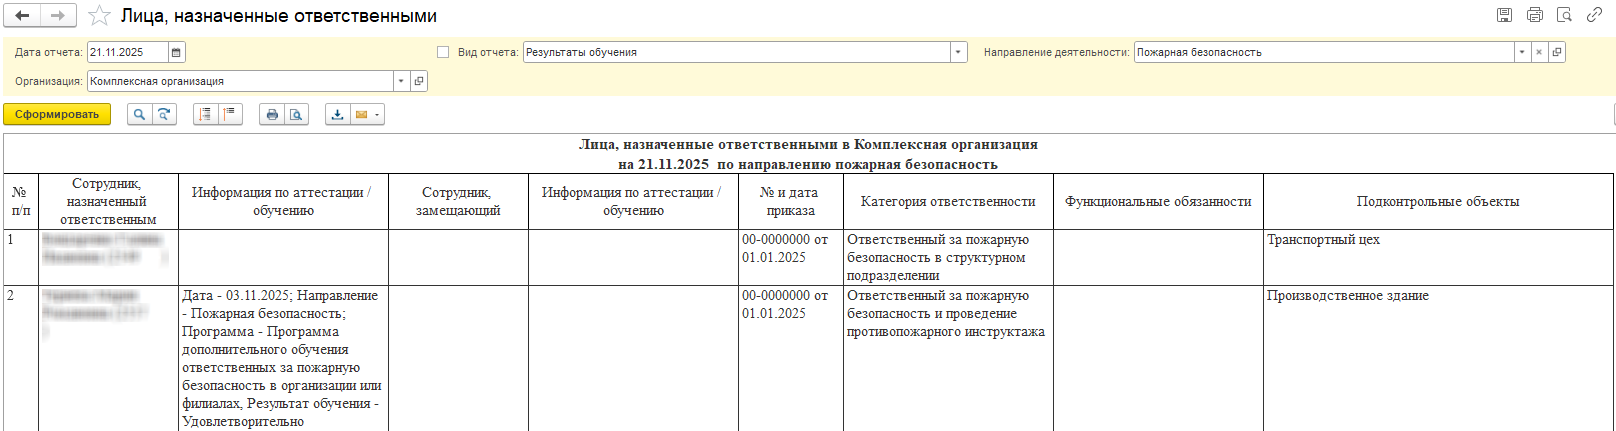This screenshot has width=1616, height=431.
Task: Open the calendar picker for Дата отчета
Action: click(177, 53)
